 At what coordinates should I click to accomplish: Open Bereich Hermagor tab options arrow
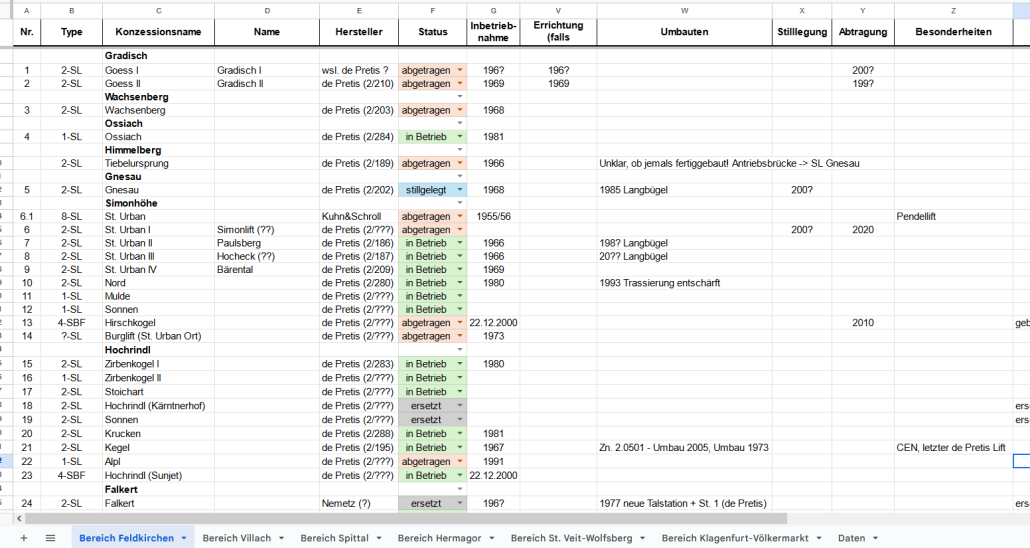point(491,538)
